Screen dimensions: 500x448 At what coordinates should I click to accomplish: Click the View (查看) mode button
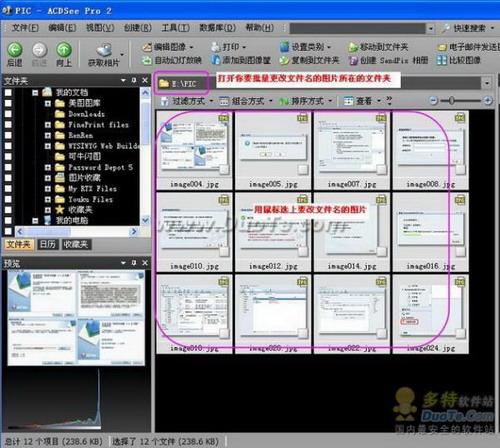tap(362, 101)
